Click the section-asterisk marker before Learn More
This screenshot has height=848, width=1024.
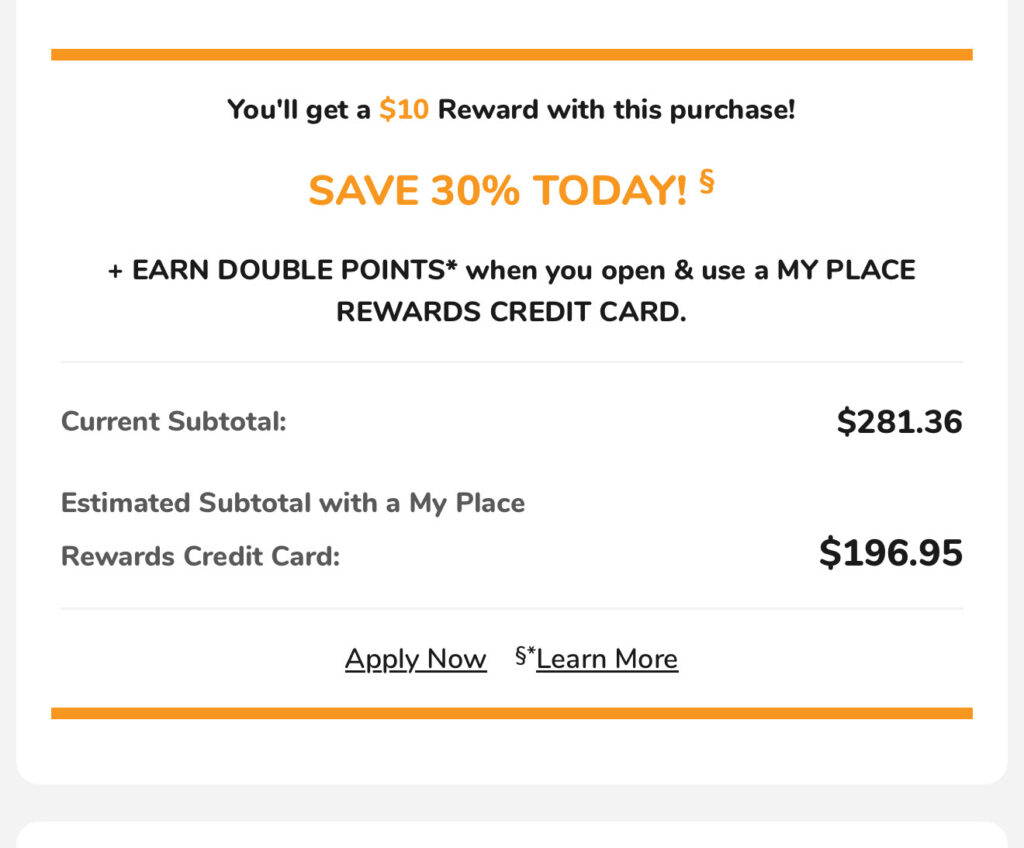[x=524, y=657]
